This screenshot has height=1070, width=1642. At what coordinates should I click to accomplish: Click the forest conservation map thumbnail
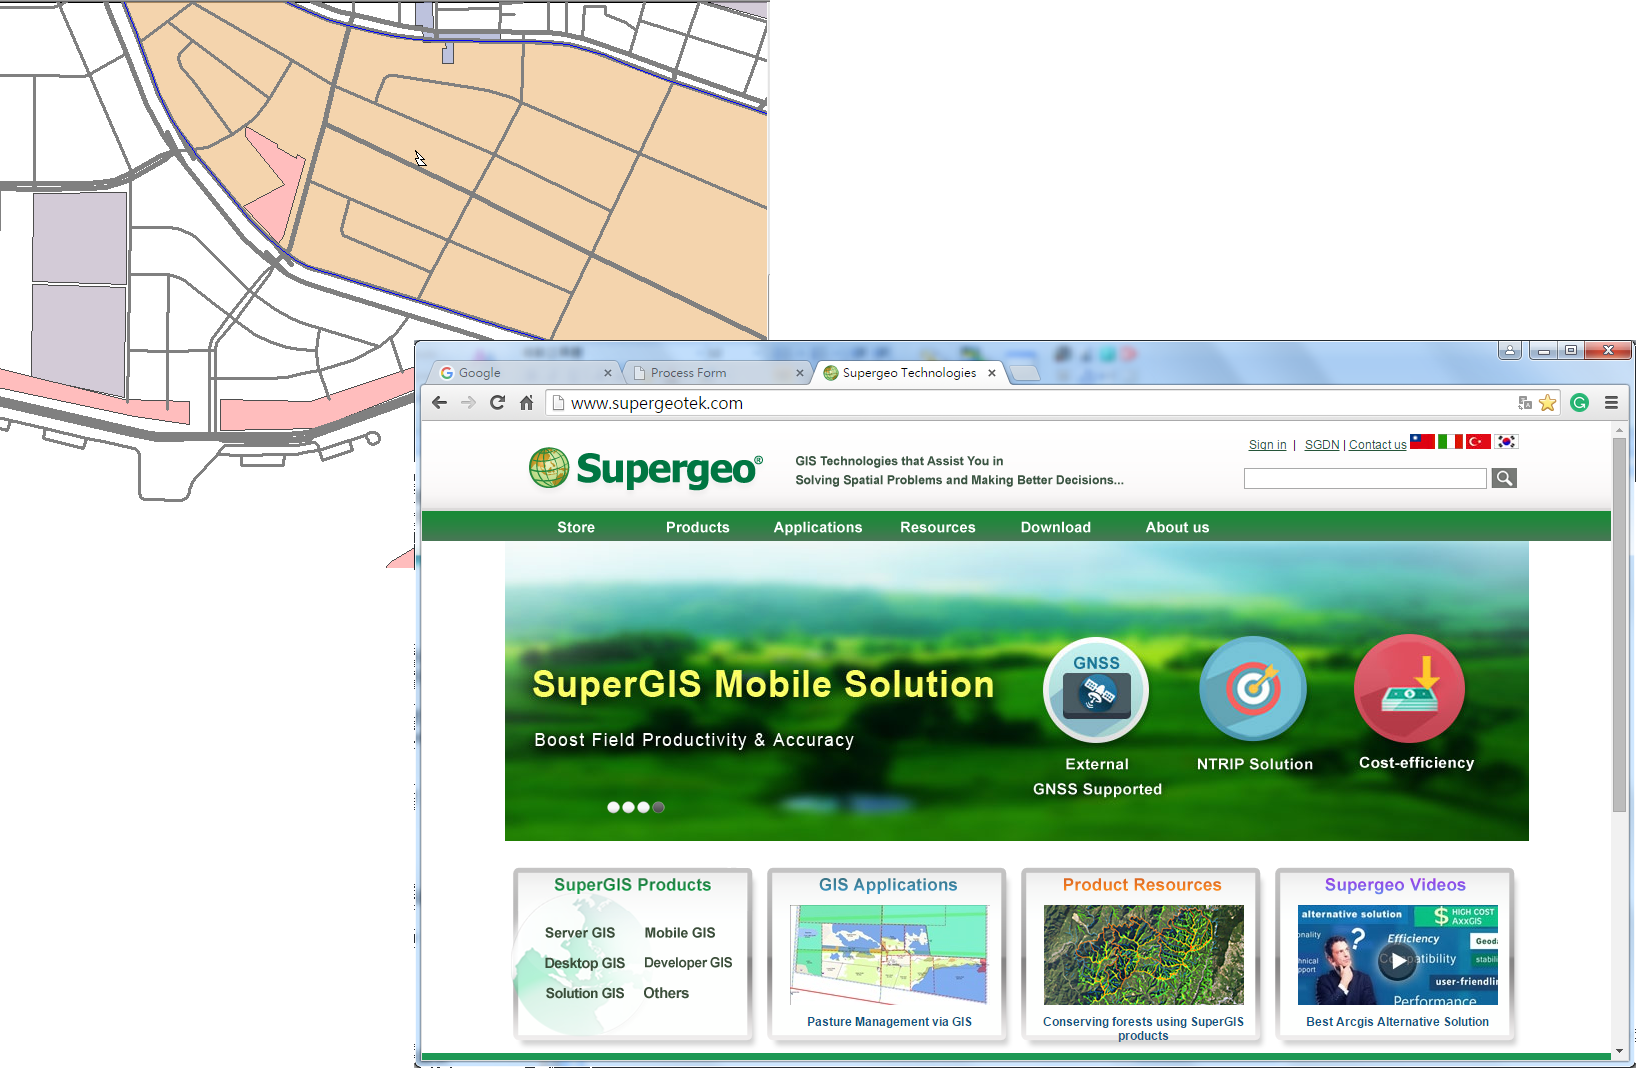pyautogui.click(x=1143, y=955)
